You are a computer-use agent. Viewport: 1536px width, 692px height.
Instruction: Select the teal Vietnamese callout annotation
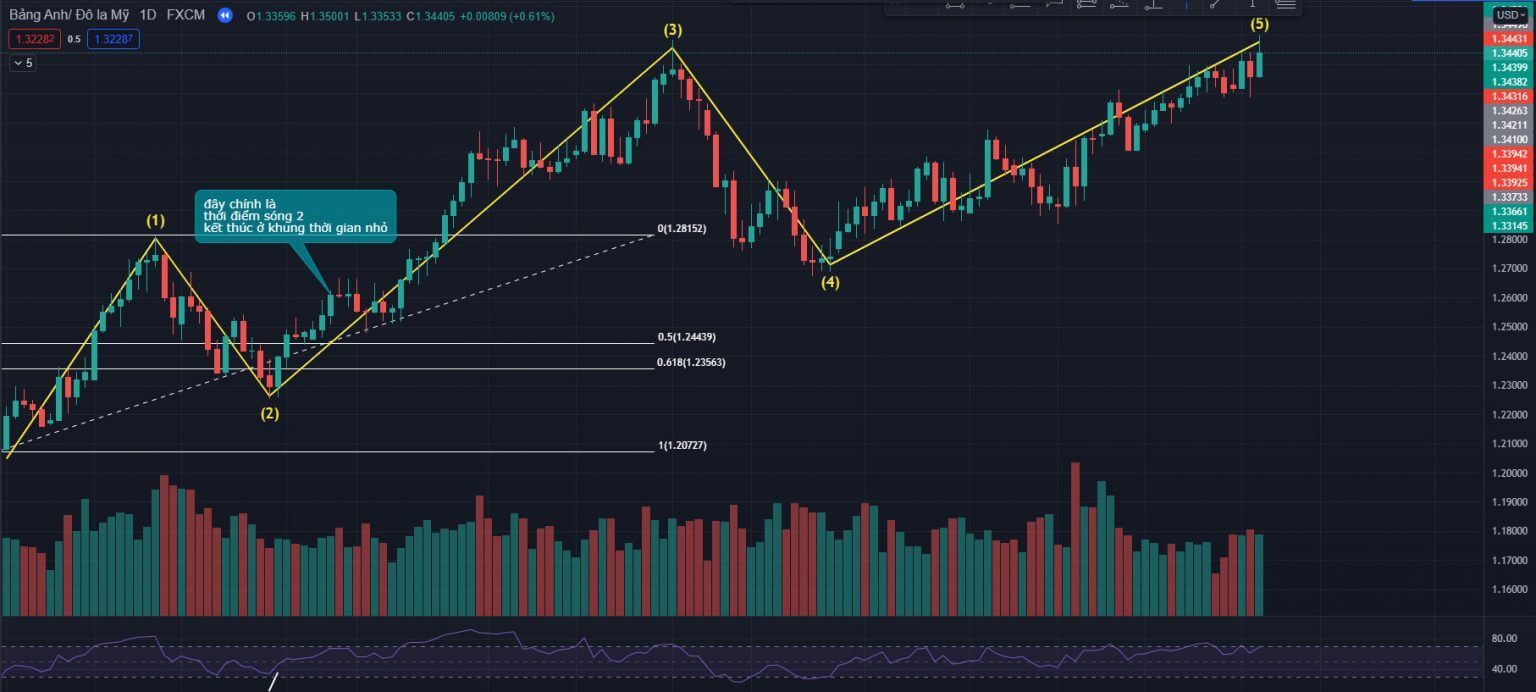coord(295,215)
